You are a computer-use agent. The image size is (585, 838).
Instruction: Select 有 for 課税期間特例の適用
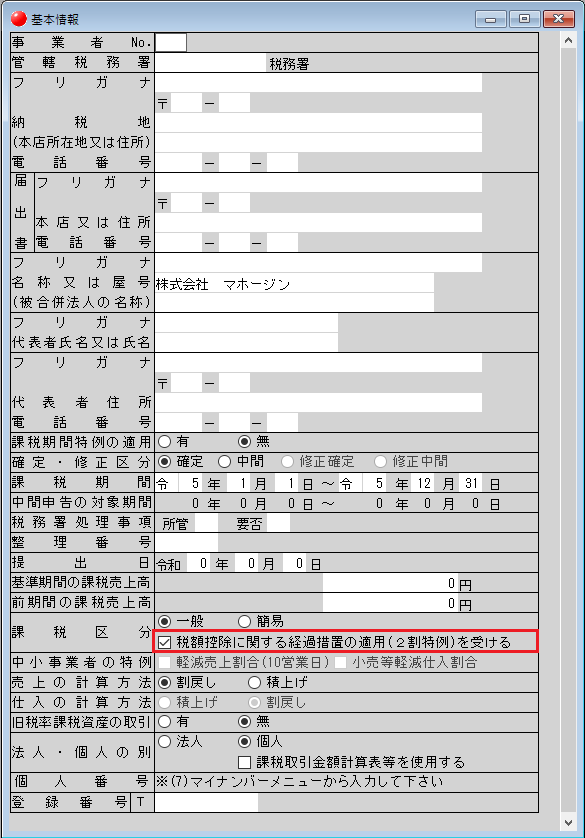click(x=165, y=441)
